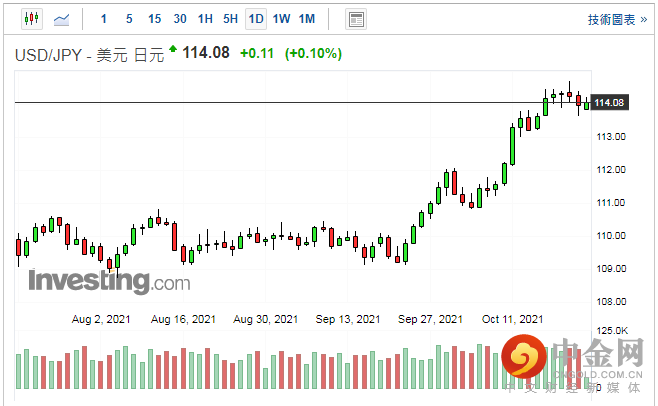This screenshot has width=658, height=406.
Task: Click the current price 114.08 in header
Action: pyautogui.click(x=206, y=53)
